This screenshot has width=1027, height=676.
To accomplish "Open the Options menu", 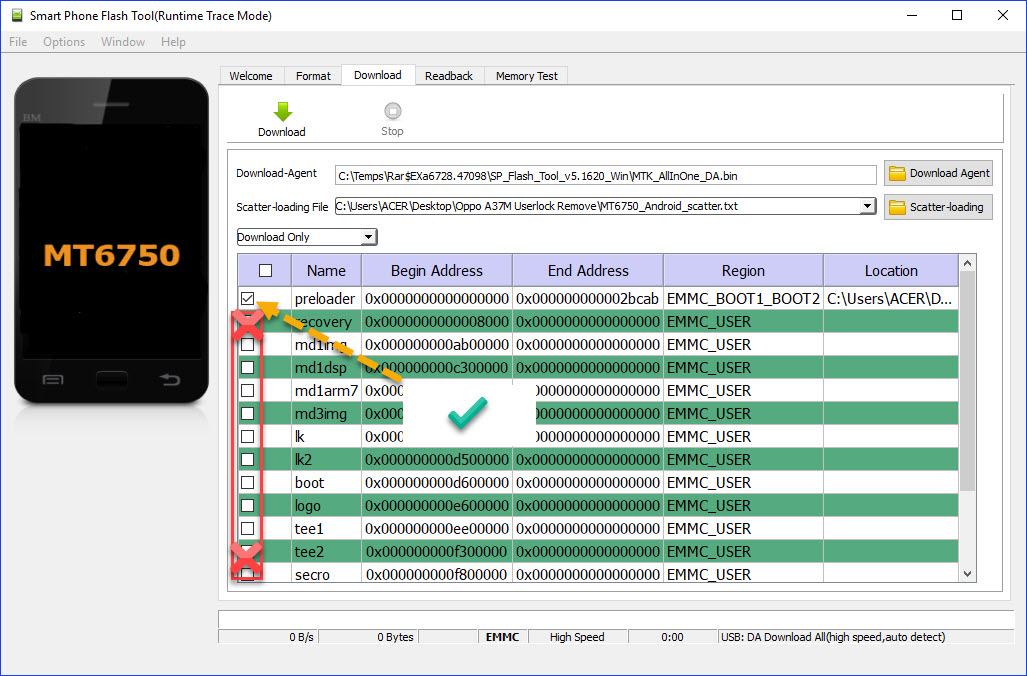I will 64,42.
